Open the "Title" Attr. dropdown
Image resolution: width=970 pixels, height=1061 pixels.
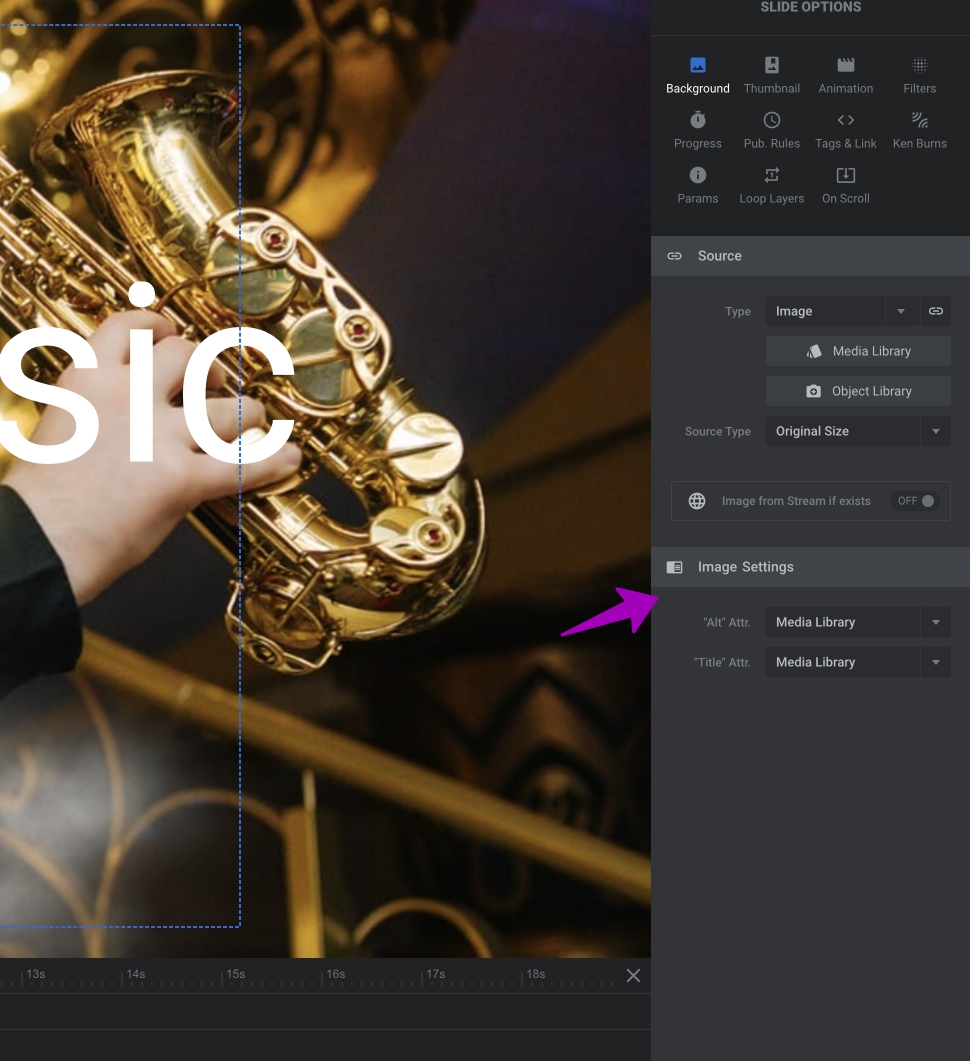point(857,662)
